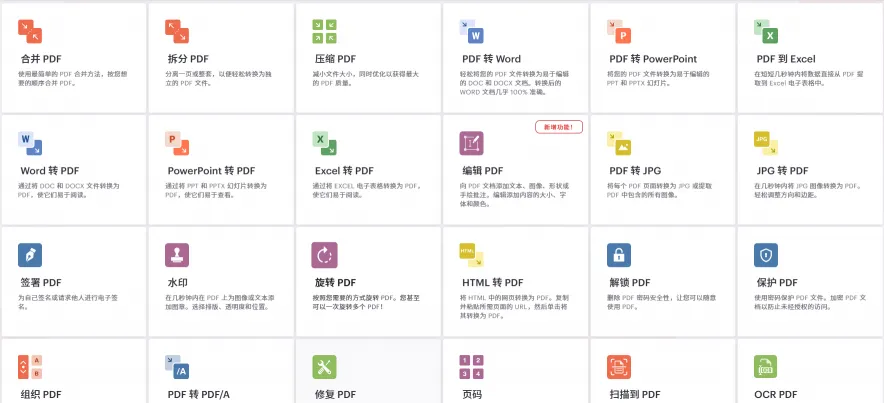The image size is (884, 403).
Task: Click the OCR PDF icon
Action: [766, 367]
